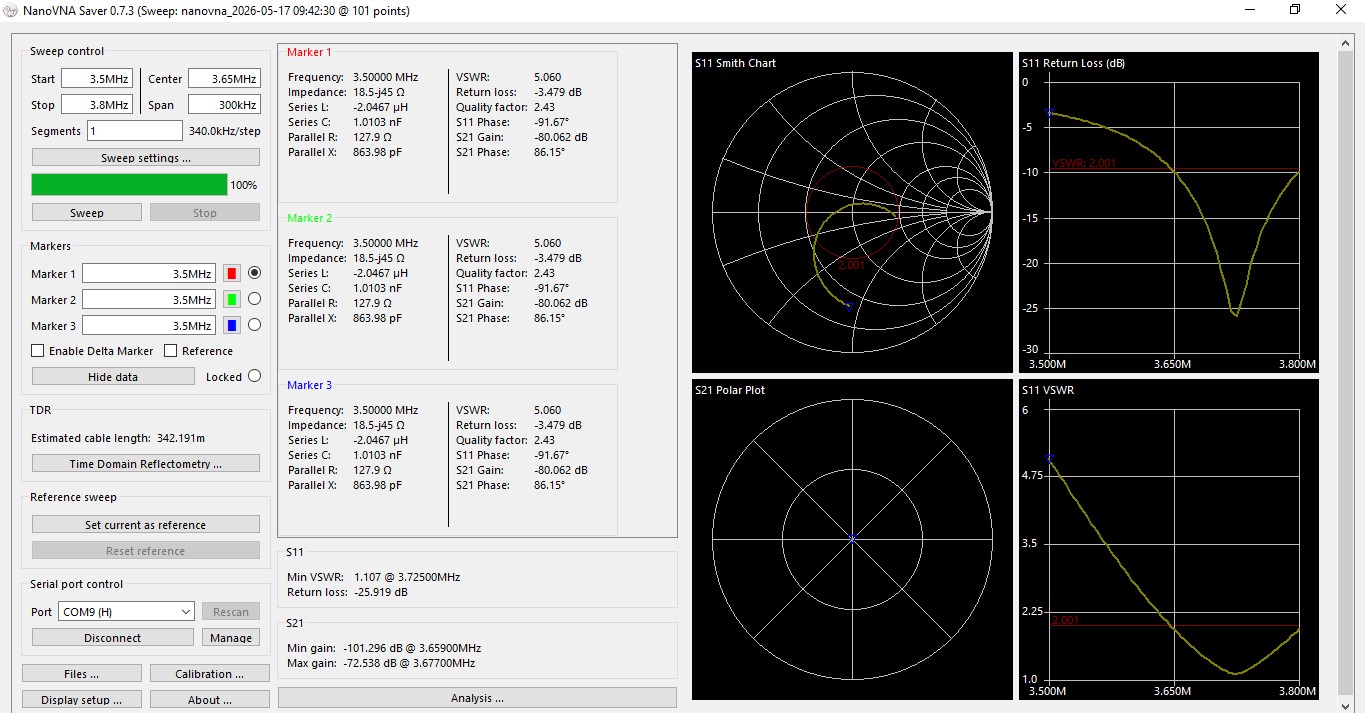Image resolution: width=1365 pixels, height=713 pixels.
Task: Click the Marker 3 frequency field
Action: coord(150,326)
